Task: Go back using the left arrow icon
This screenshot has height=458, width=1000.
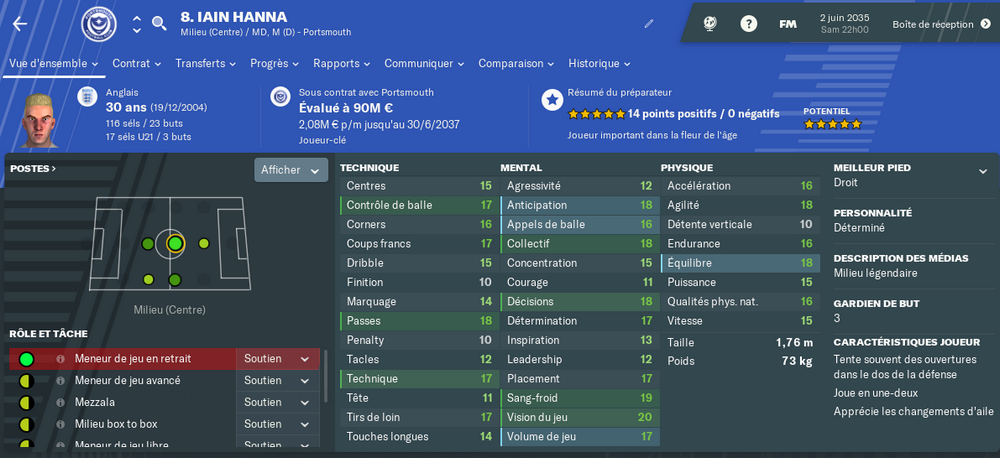Action: tap(20, 24)
